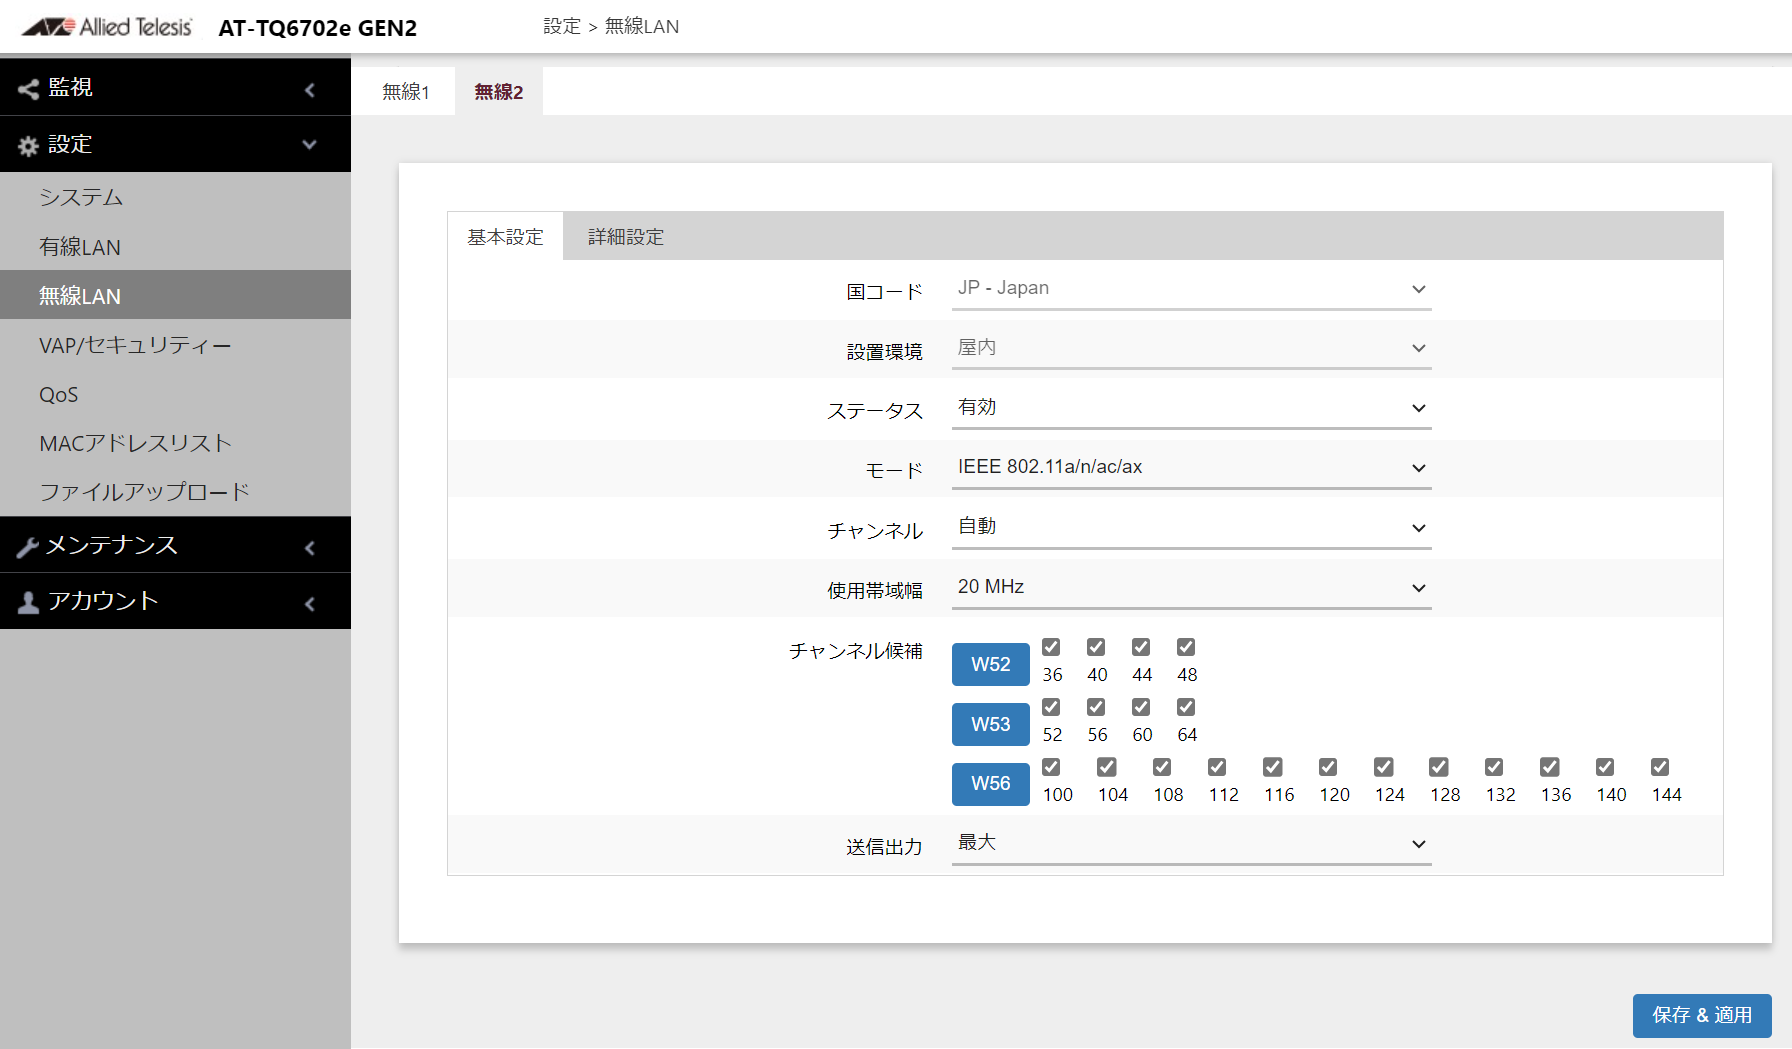Uncheck channel 104 checkbox

pyautogui.click(x=1107, y=767)
